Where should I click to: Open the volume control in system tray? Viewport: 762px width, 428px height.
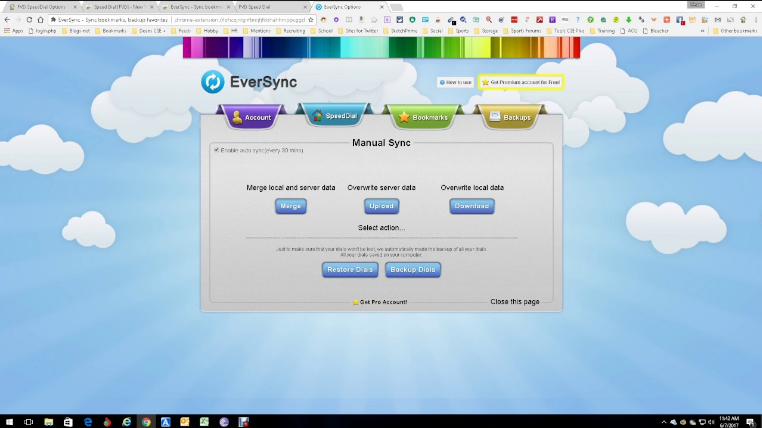(x=711, y=422)
